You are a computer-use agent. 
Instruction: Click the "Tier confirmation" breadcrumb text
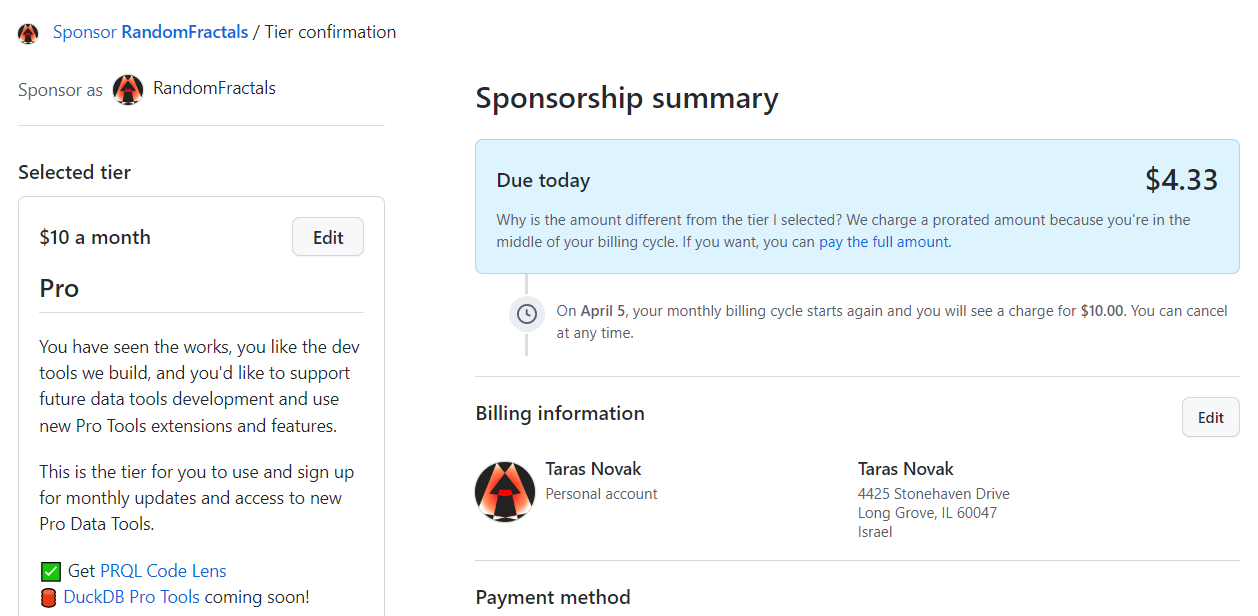(330, 32)
